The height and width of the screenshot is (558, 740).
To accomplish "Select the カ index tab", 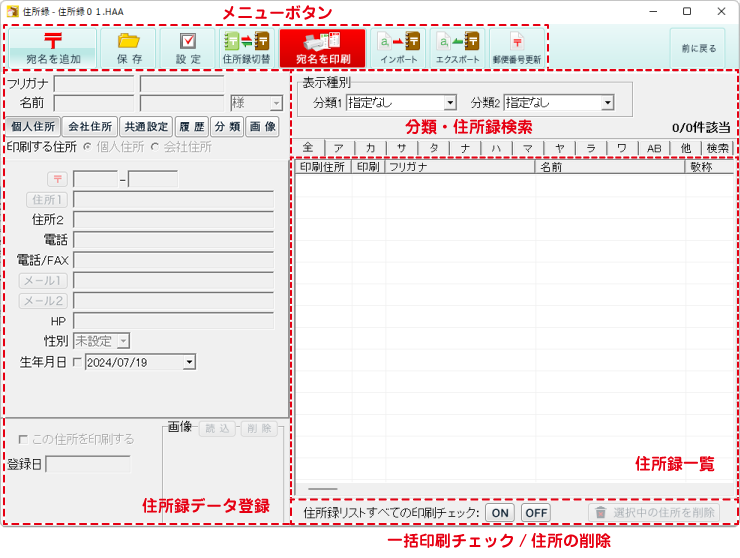I will (370, 148).
